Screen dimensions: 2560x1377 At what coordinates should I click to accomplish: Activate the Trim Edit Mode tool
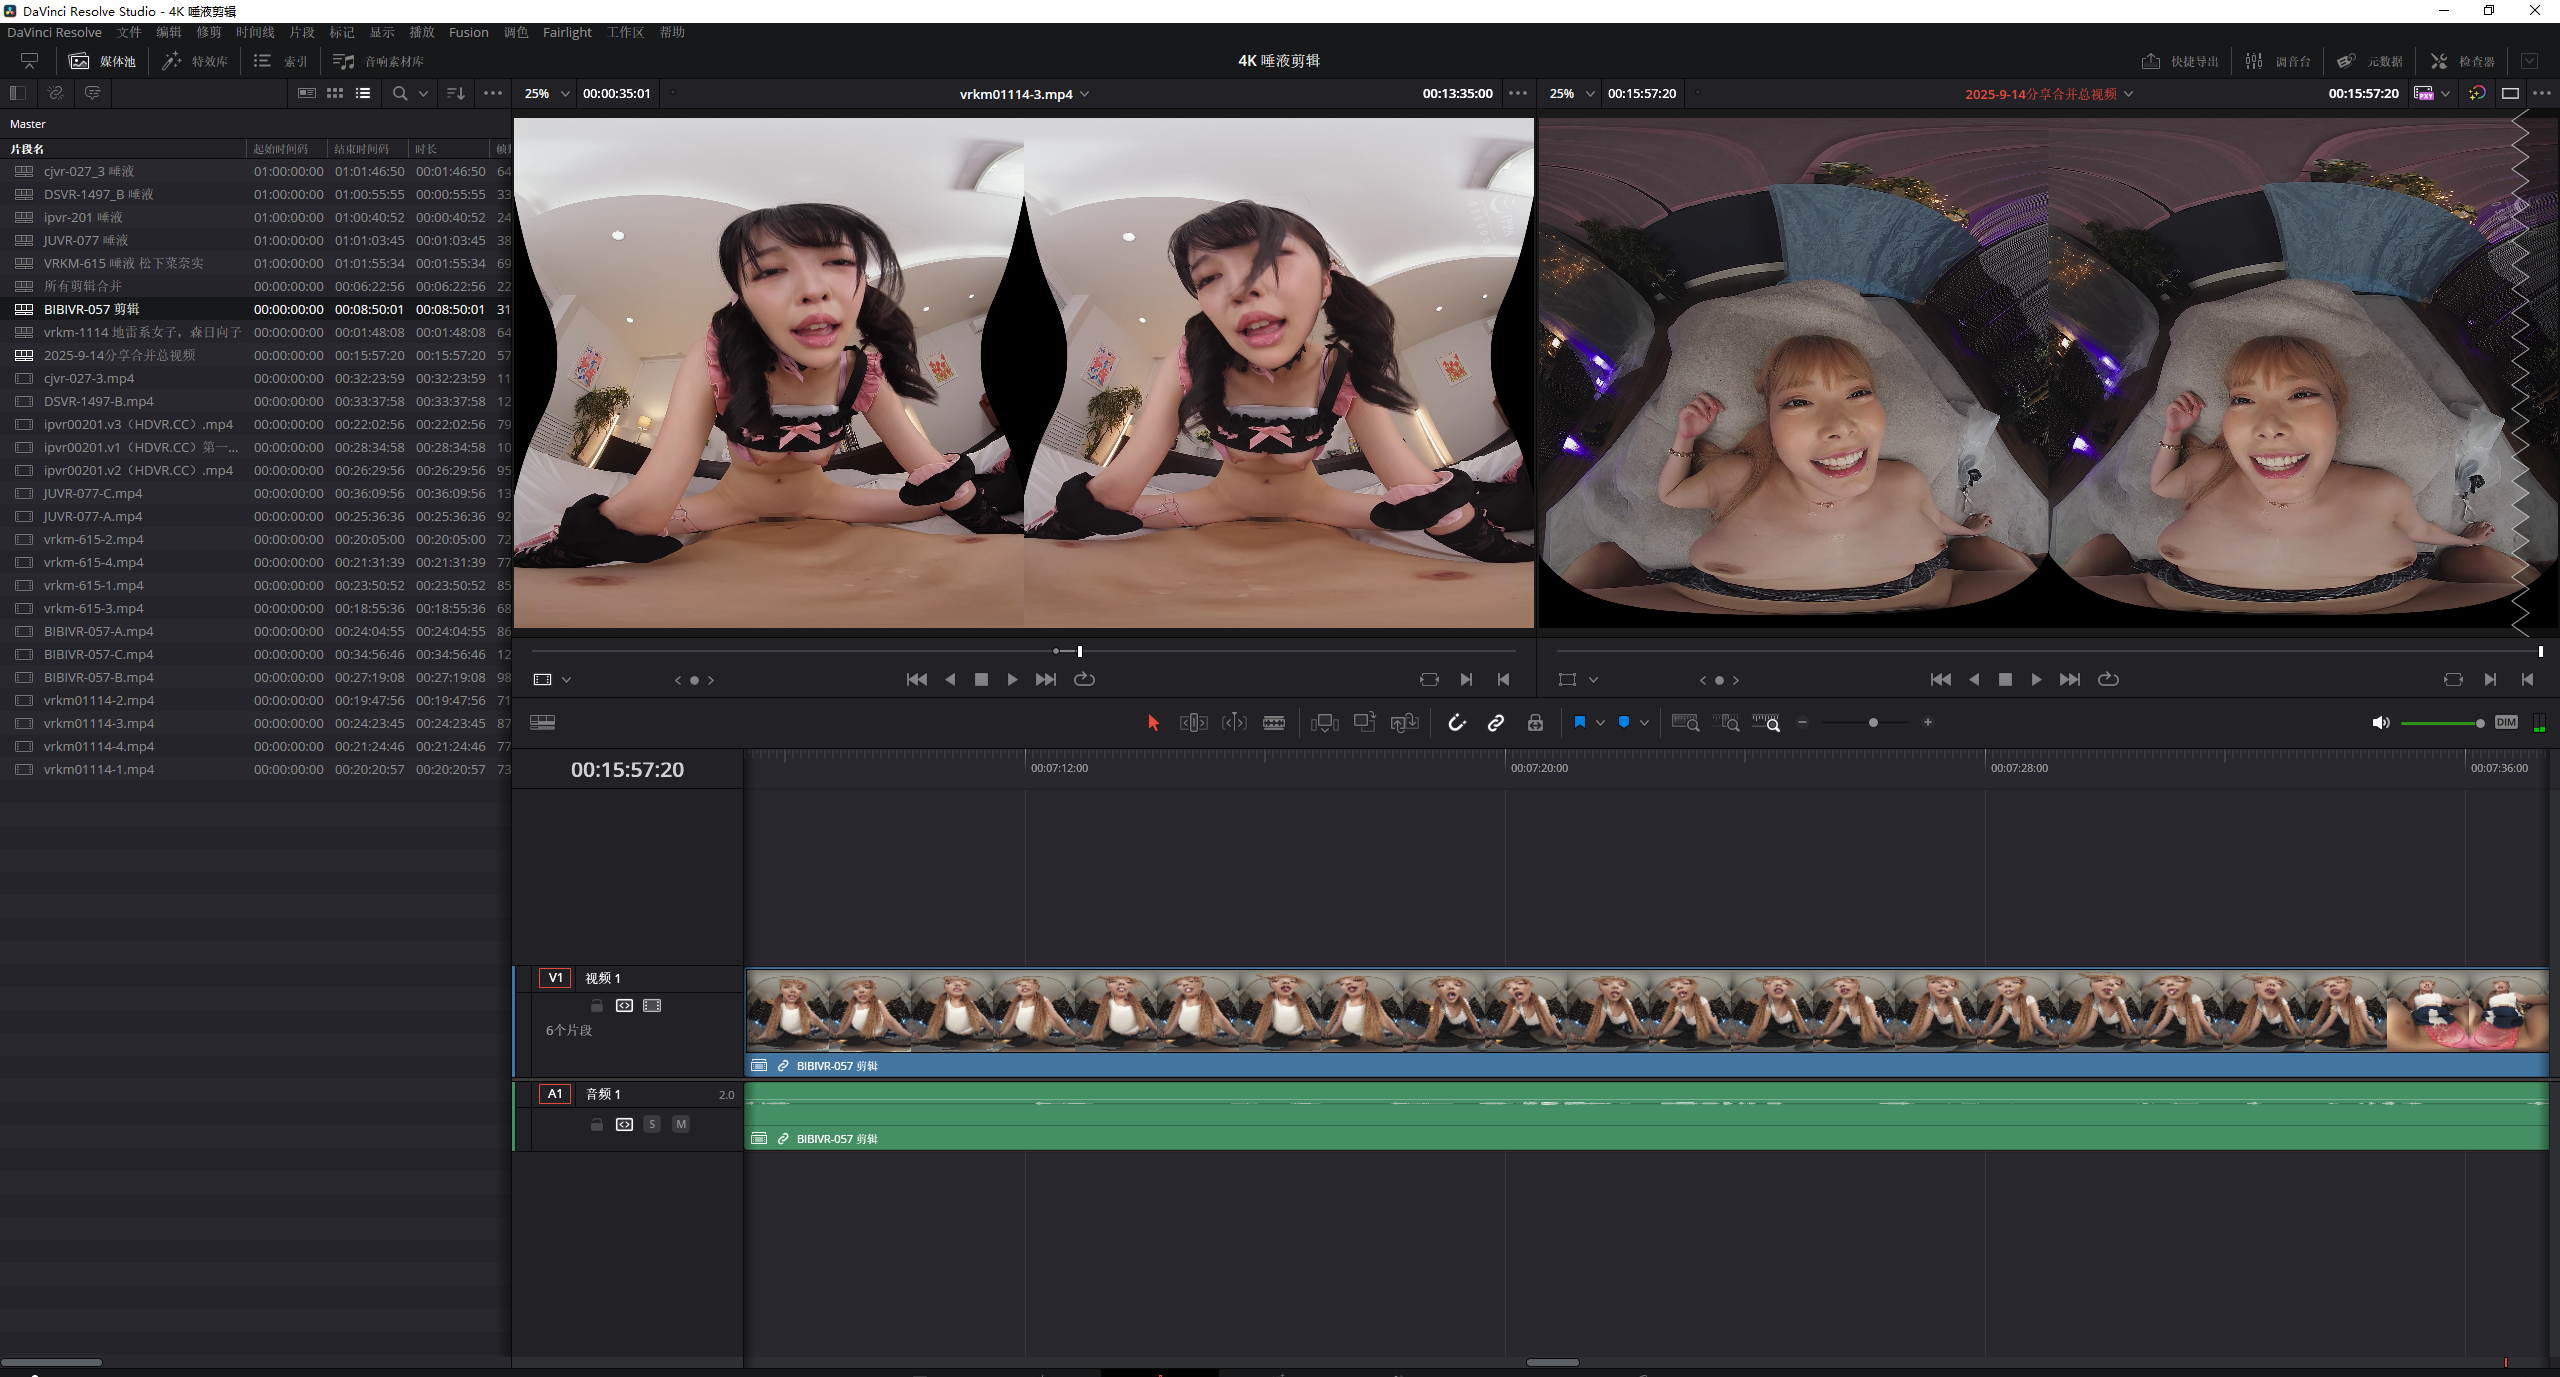click(x=1193, y=722)
